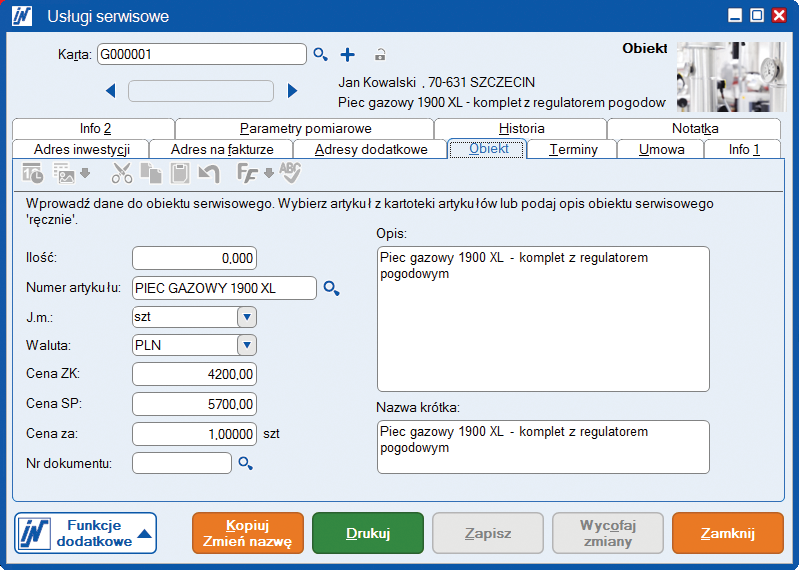The height and width of the screenshot is (570, 799).
Task: Select the Parametry pomiarowe tab
Action: click(x=305, y=128)
